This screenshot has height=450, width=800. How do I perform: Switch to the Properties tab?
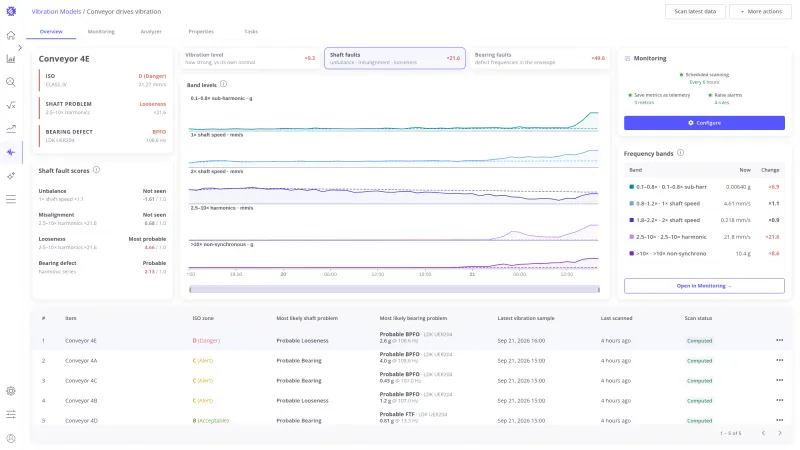coord(201,32)
